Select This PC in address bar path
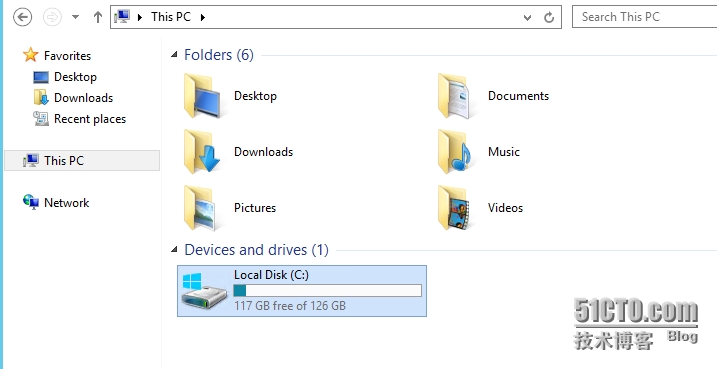 (x=171, y=17)
